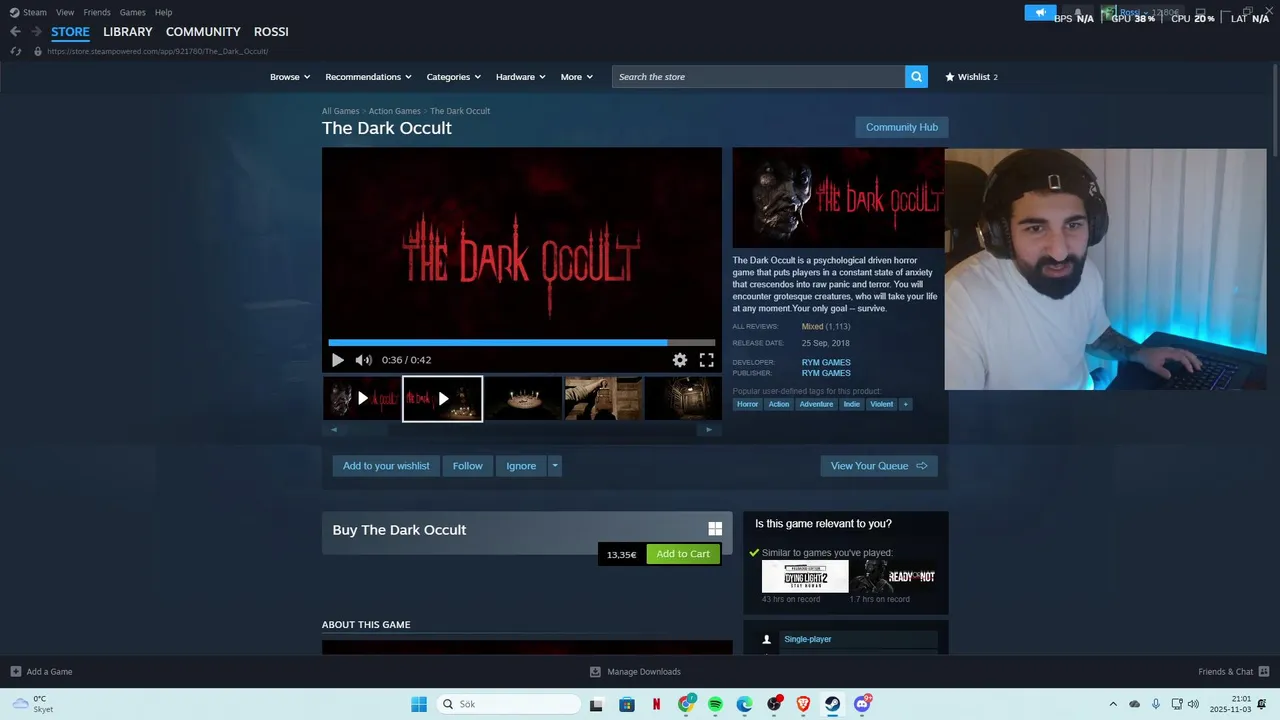Open Friends & Chat icon
The width and height of the screenshot is (1280, 720).
click(1264, 671)
